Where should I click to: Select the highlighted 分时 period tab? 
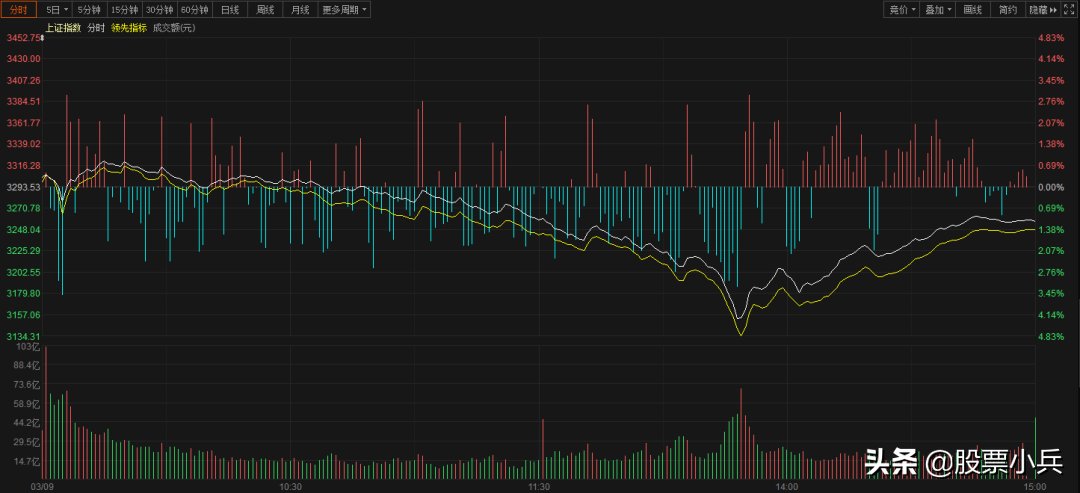(x=21, y=9)
